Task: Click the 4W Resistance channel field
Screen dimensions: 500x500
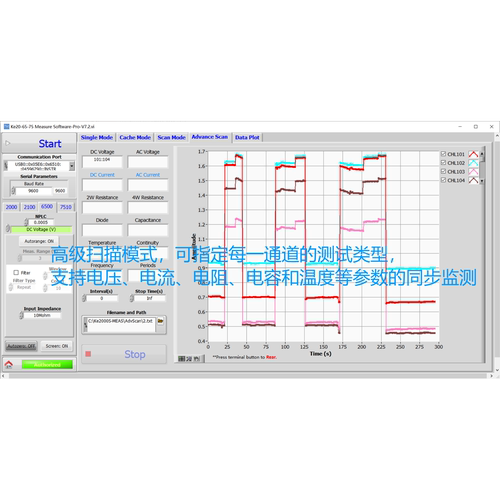Action: point(148,208)
